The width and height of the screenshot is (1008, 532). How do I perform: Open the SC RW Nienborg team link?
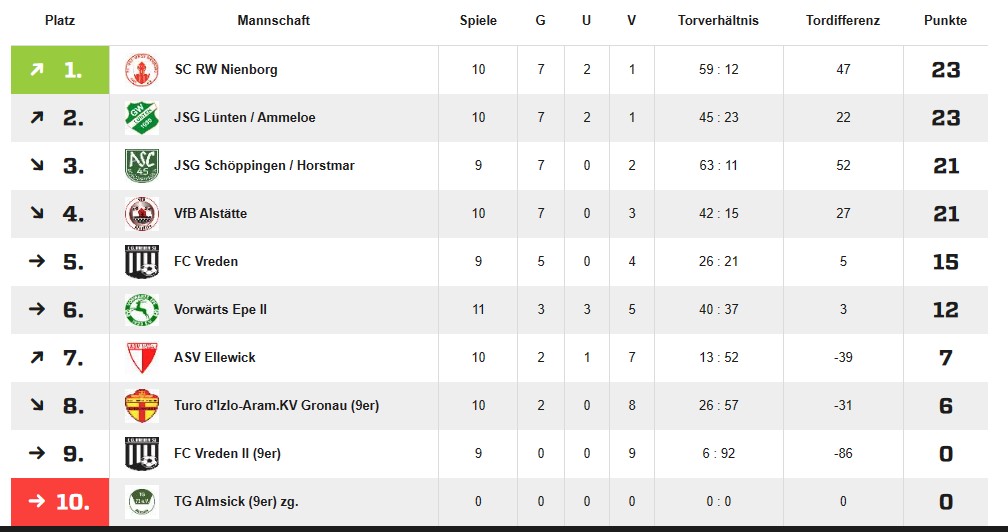coord(226,69)
